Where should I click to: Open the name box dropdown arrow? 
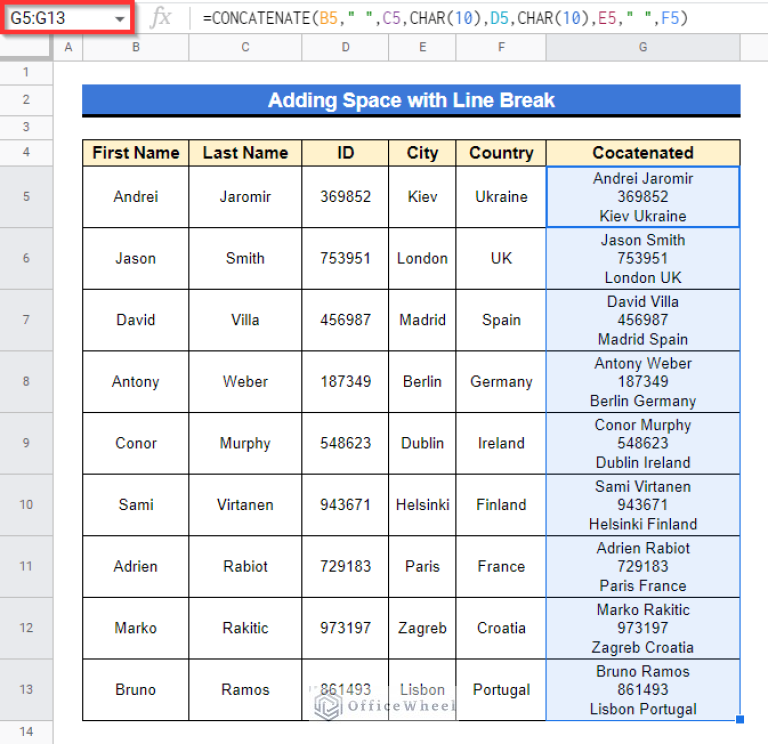[x=120, y=19]
